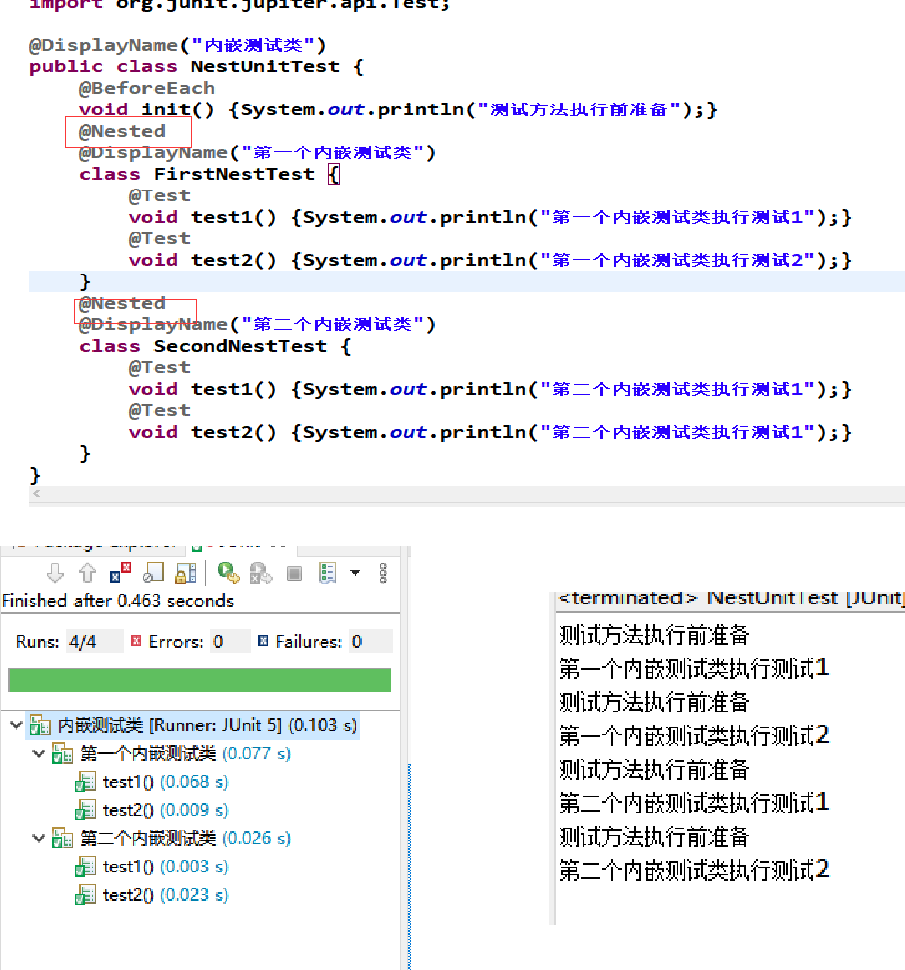The height and width of the screenshot is (970, 905).
Task: Open the Test Run History icon
Action: click(x=327, y=573)
